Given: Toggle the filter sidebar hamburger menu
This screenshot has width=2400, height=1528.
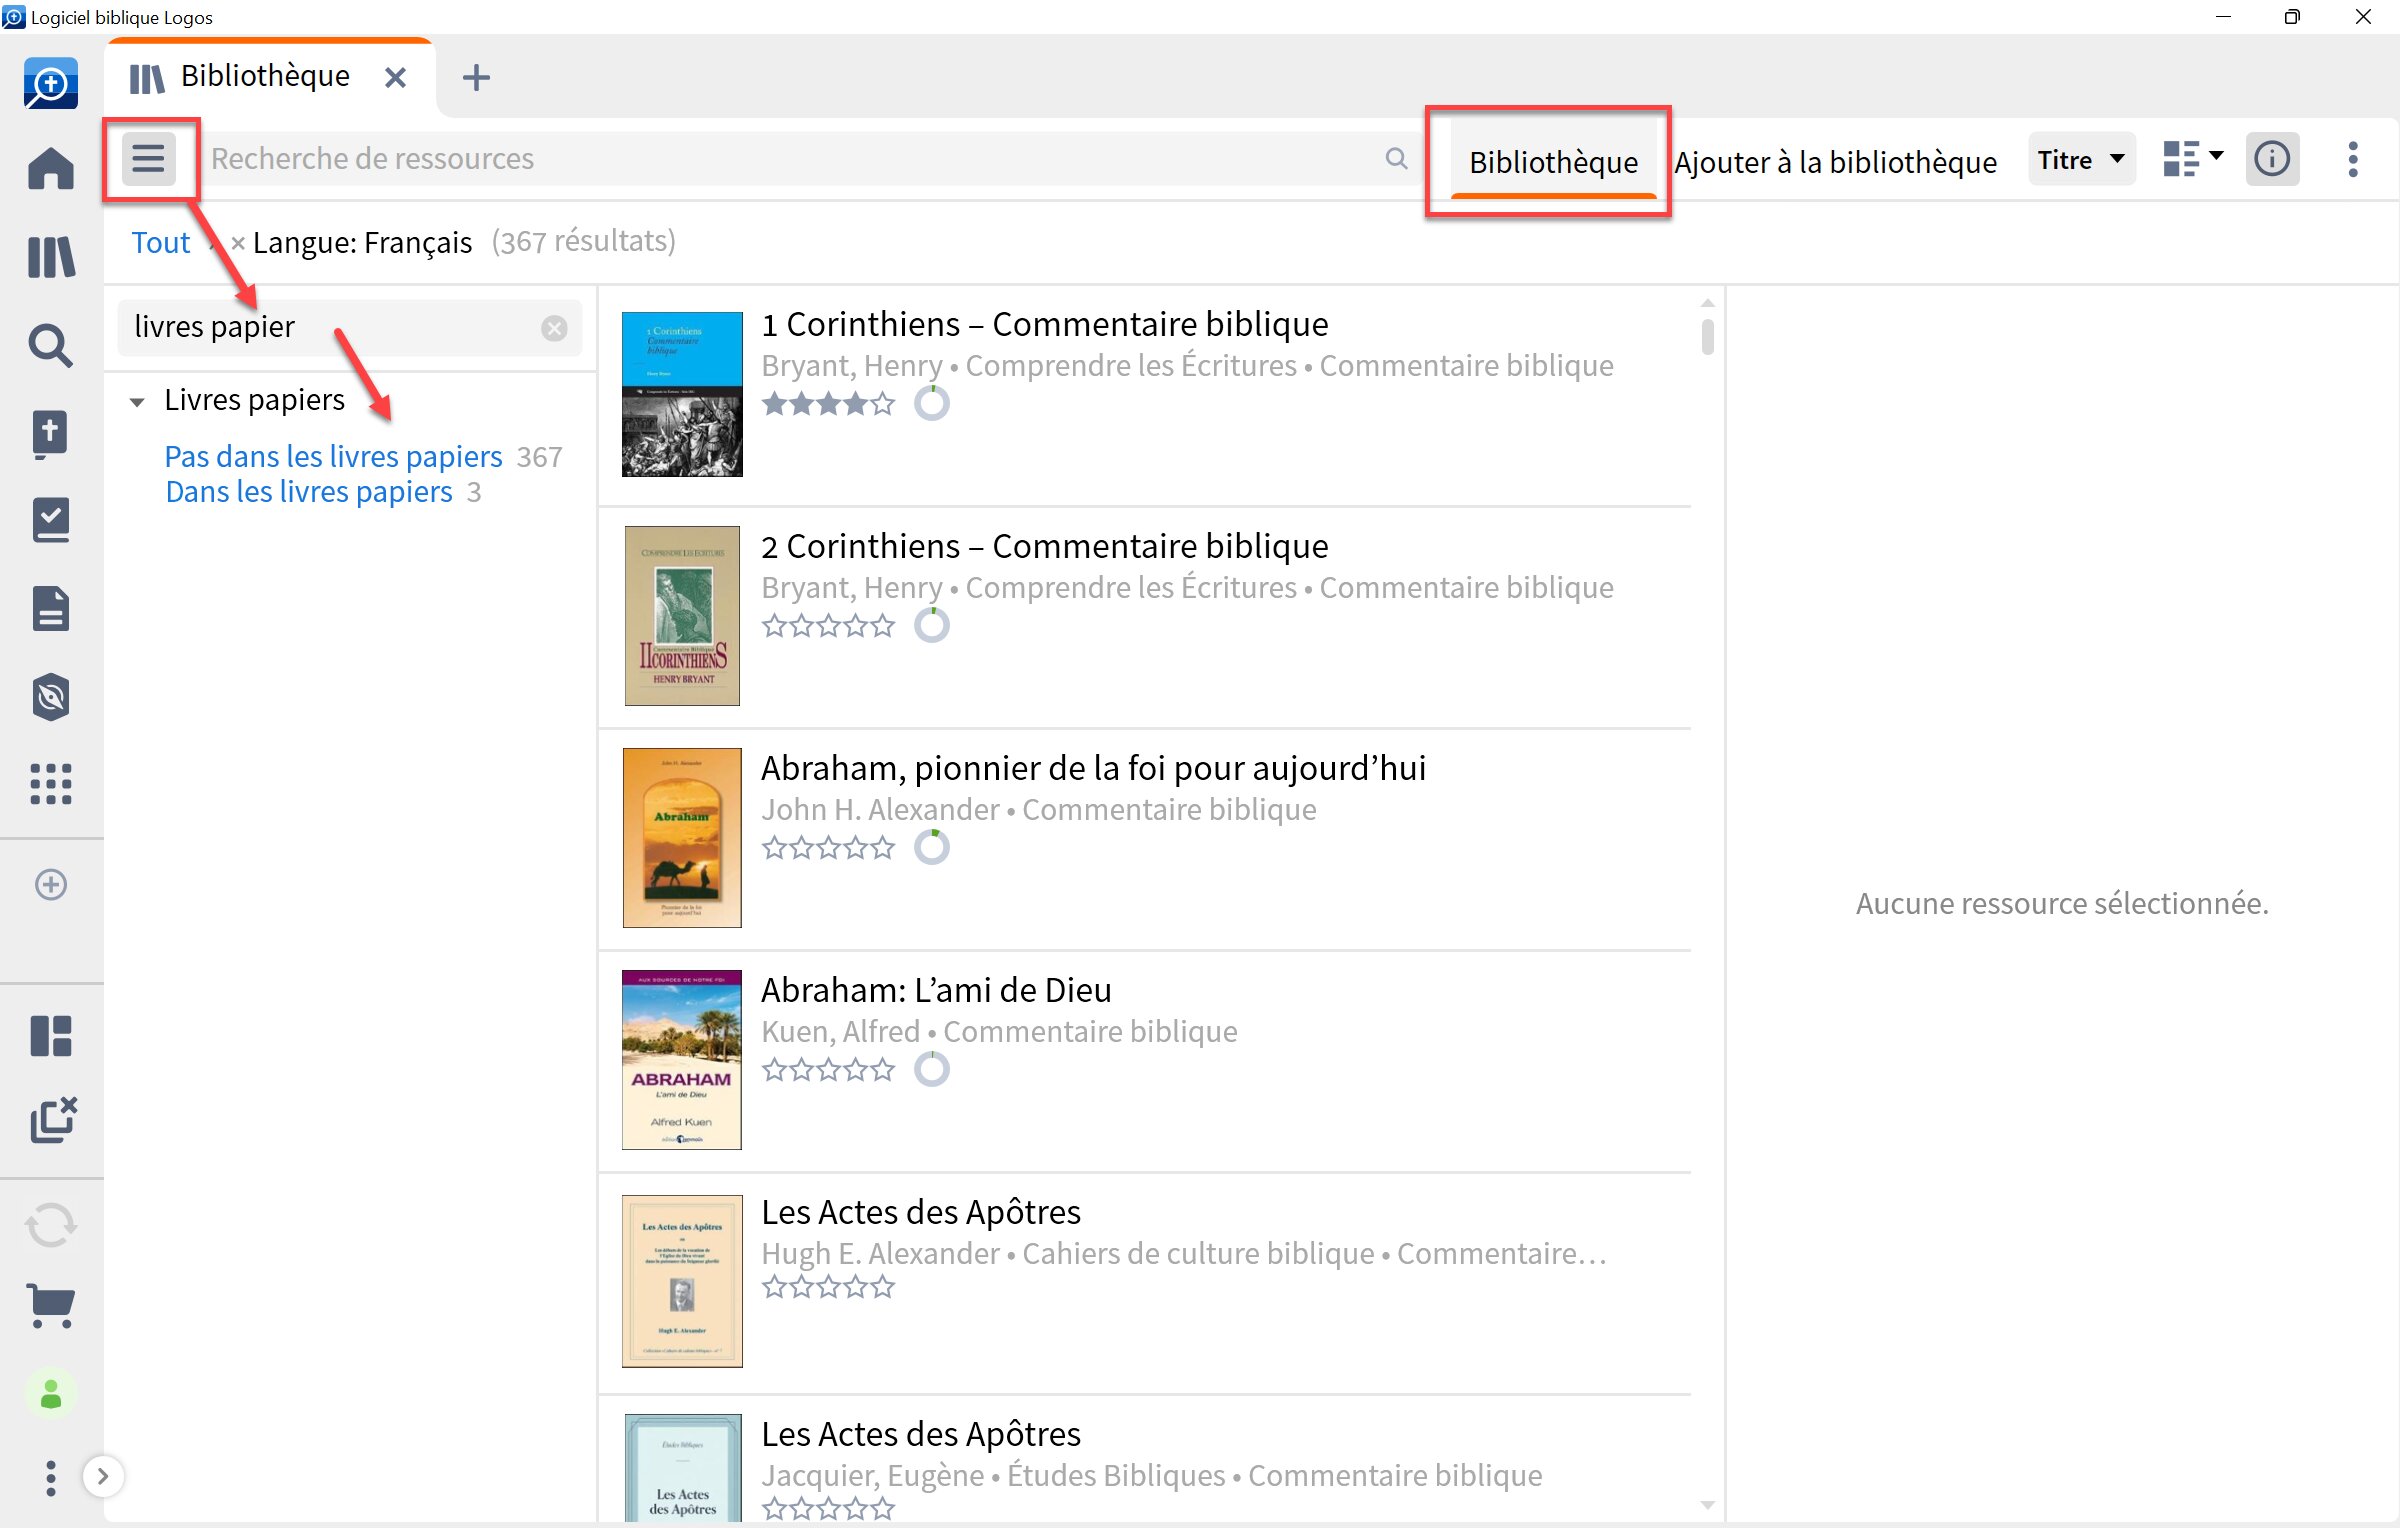Looking at the screenshot, I should (149, 159).
